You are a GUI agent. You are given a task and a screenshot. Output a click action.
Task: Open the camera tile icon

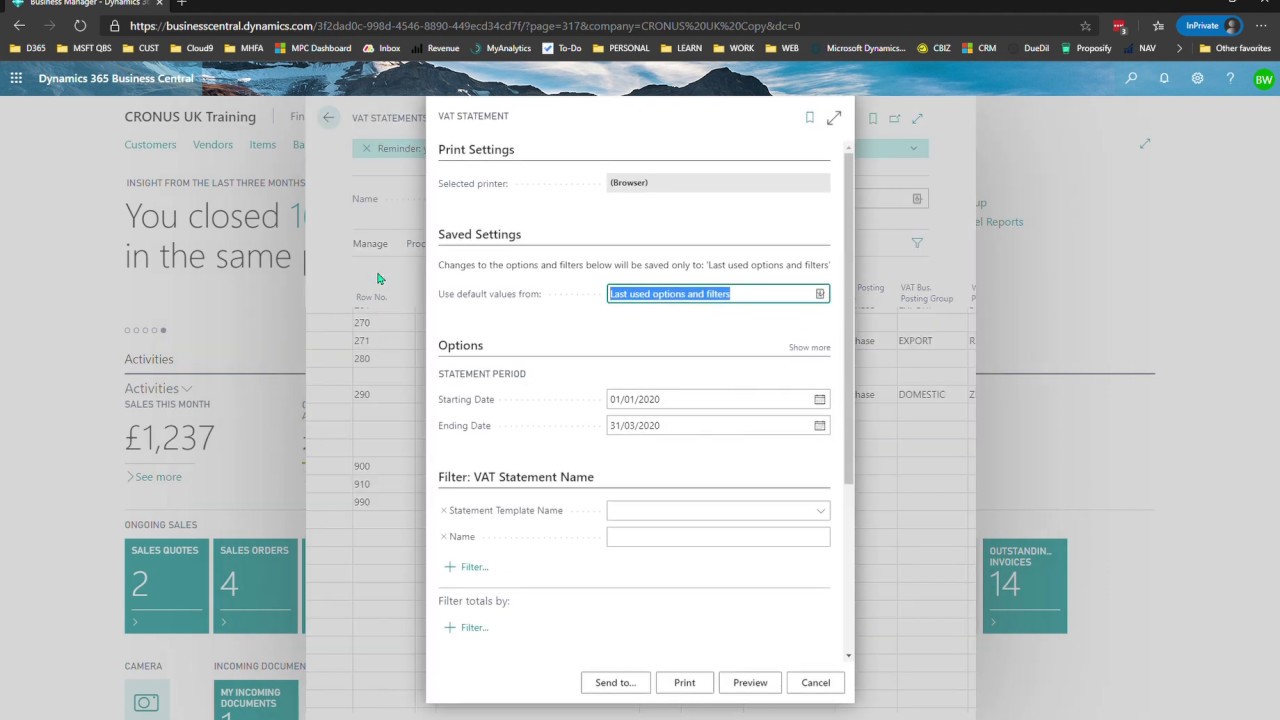[x=147, y=702]
